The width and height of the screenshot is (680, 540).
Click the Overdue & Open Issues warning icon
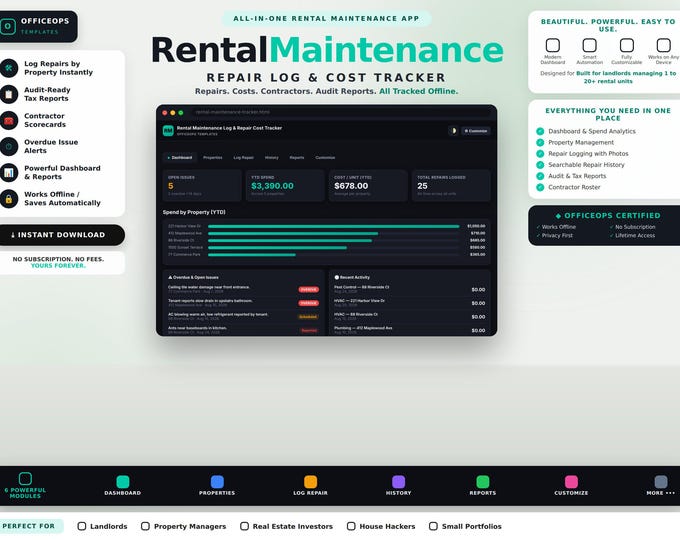[x=170, y=277]
